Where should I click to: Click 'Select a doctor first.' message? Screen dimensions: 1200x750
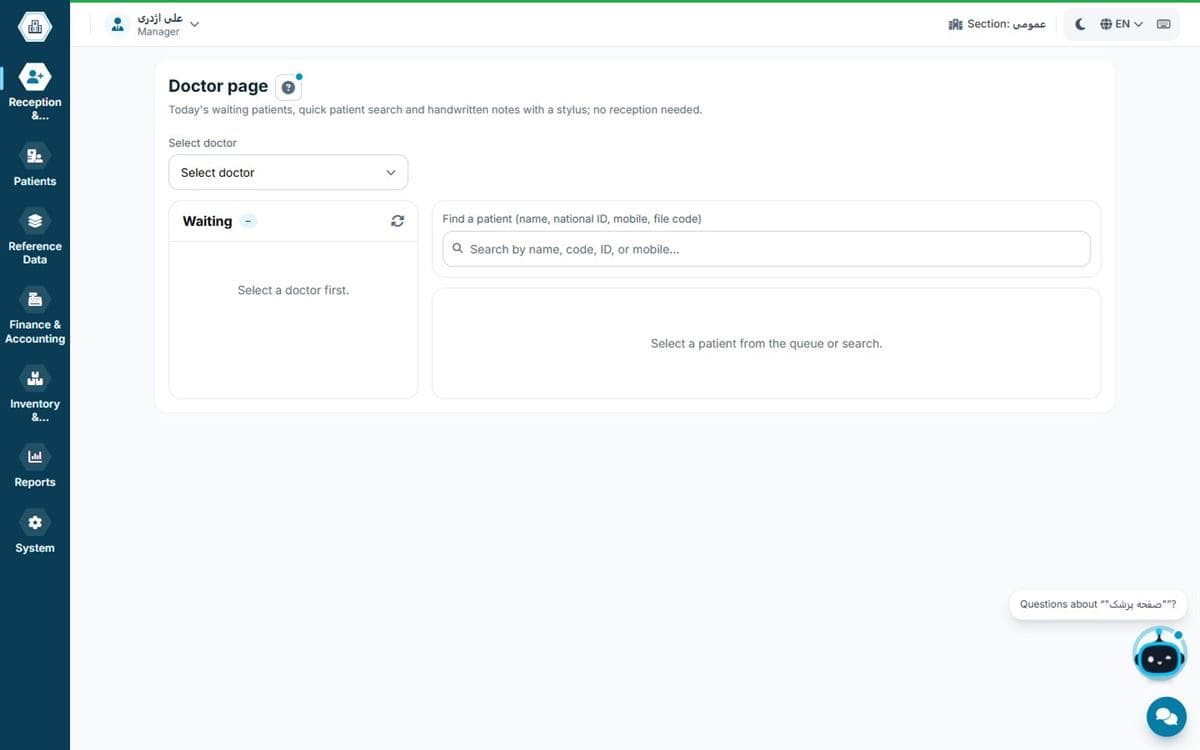[x=293, y=290]
